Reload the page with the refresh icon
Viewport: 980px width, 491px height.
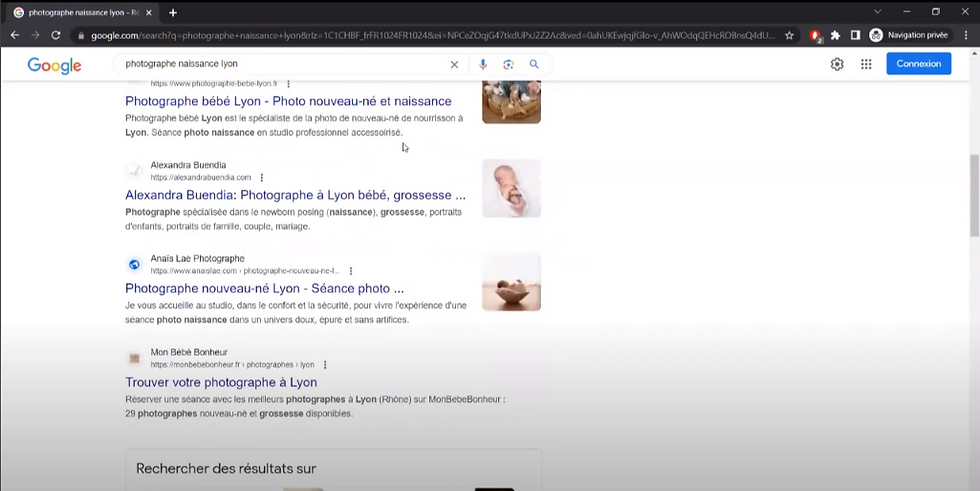[56, 36]
